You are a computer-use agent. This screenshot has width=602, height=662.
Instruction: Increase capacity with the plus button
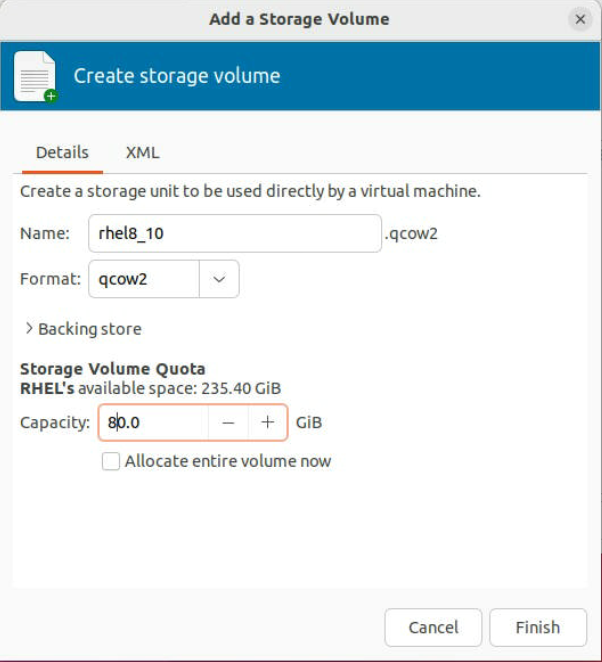[x=267, y=423]
